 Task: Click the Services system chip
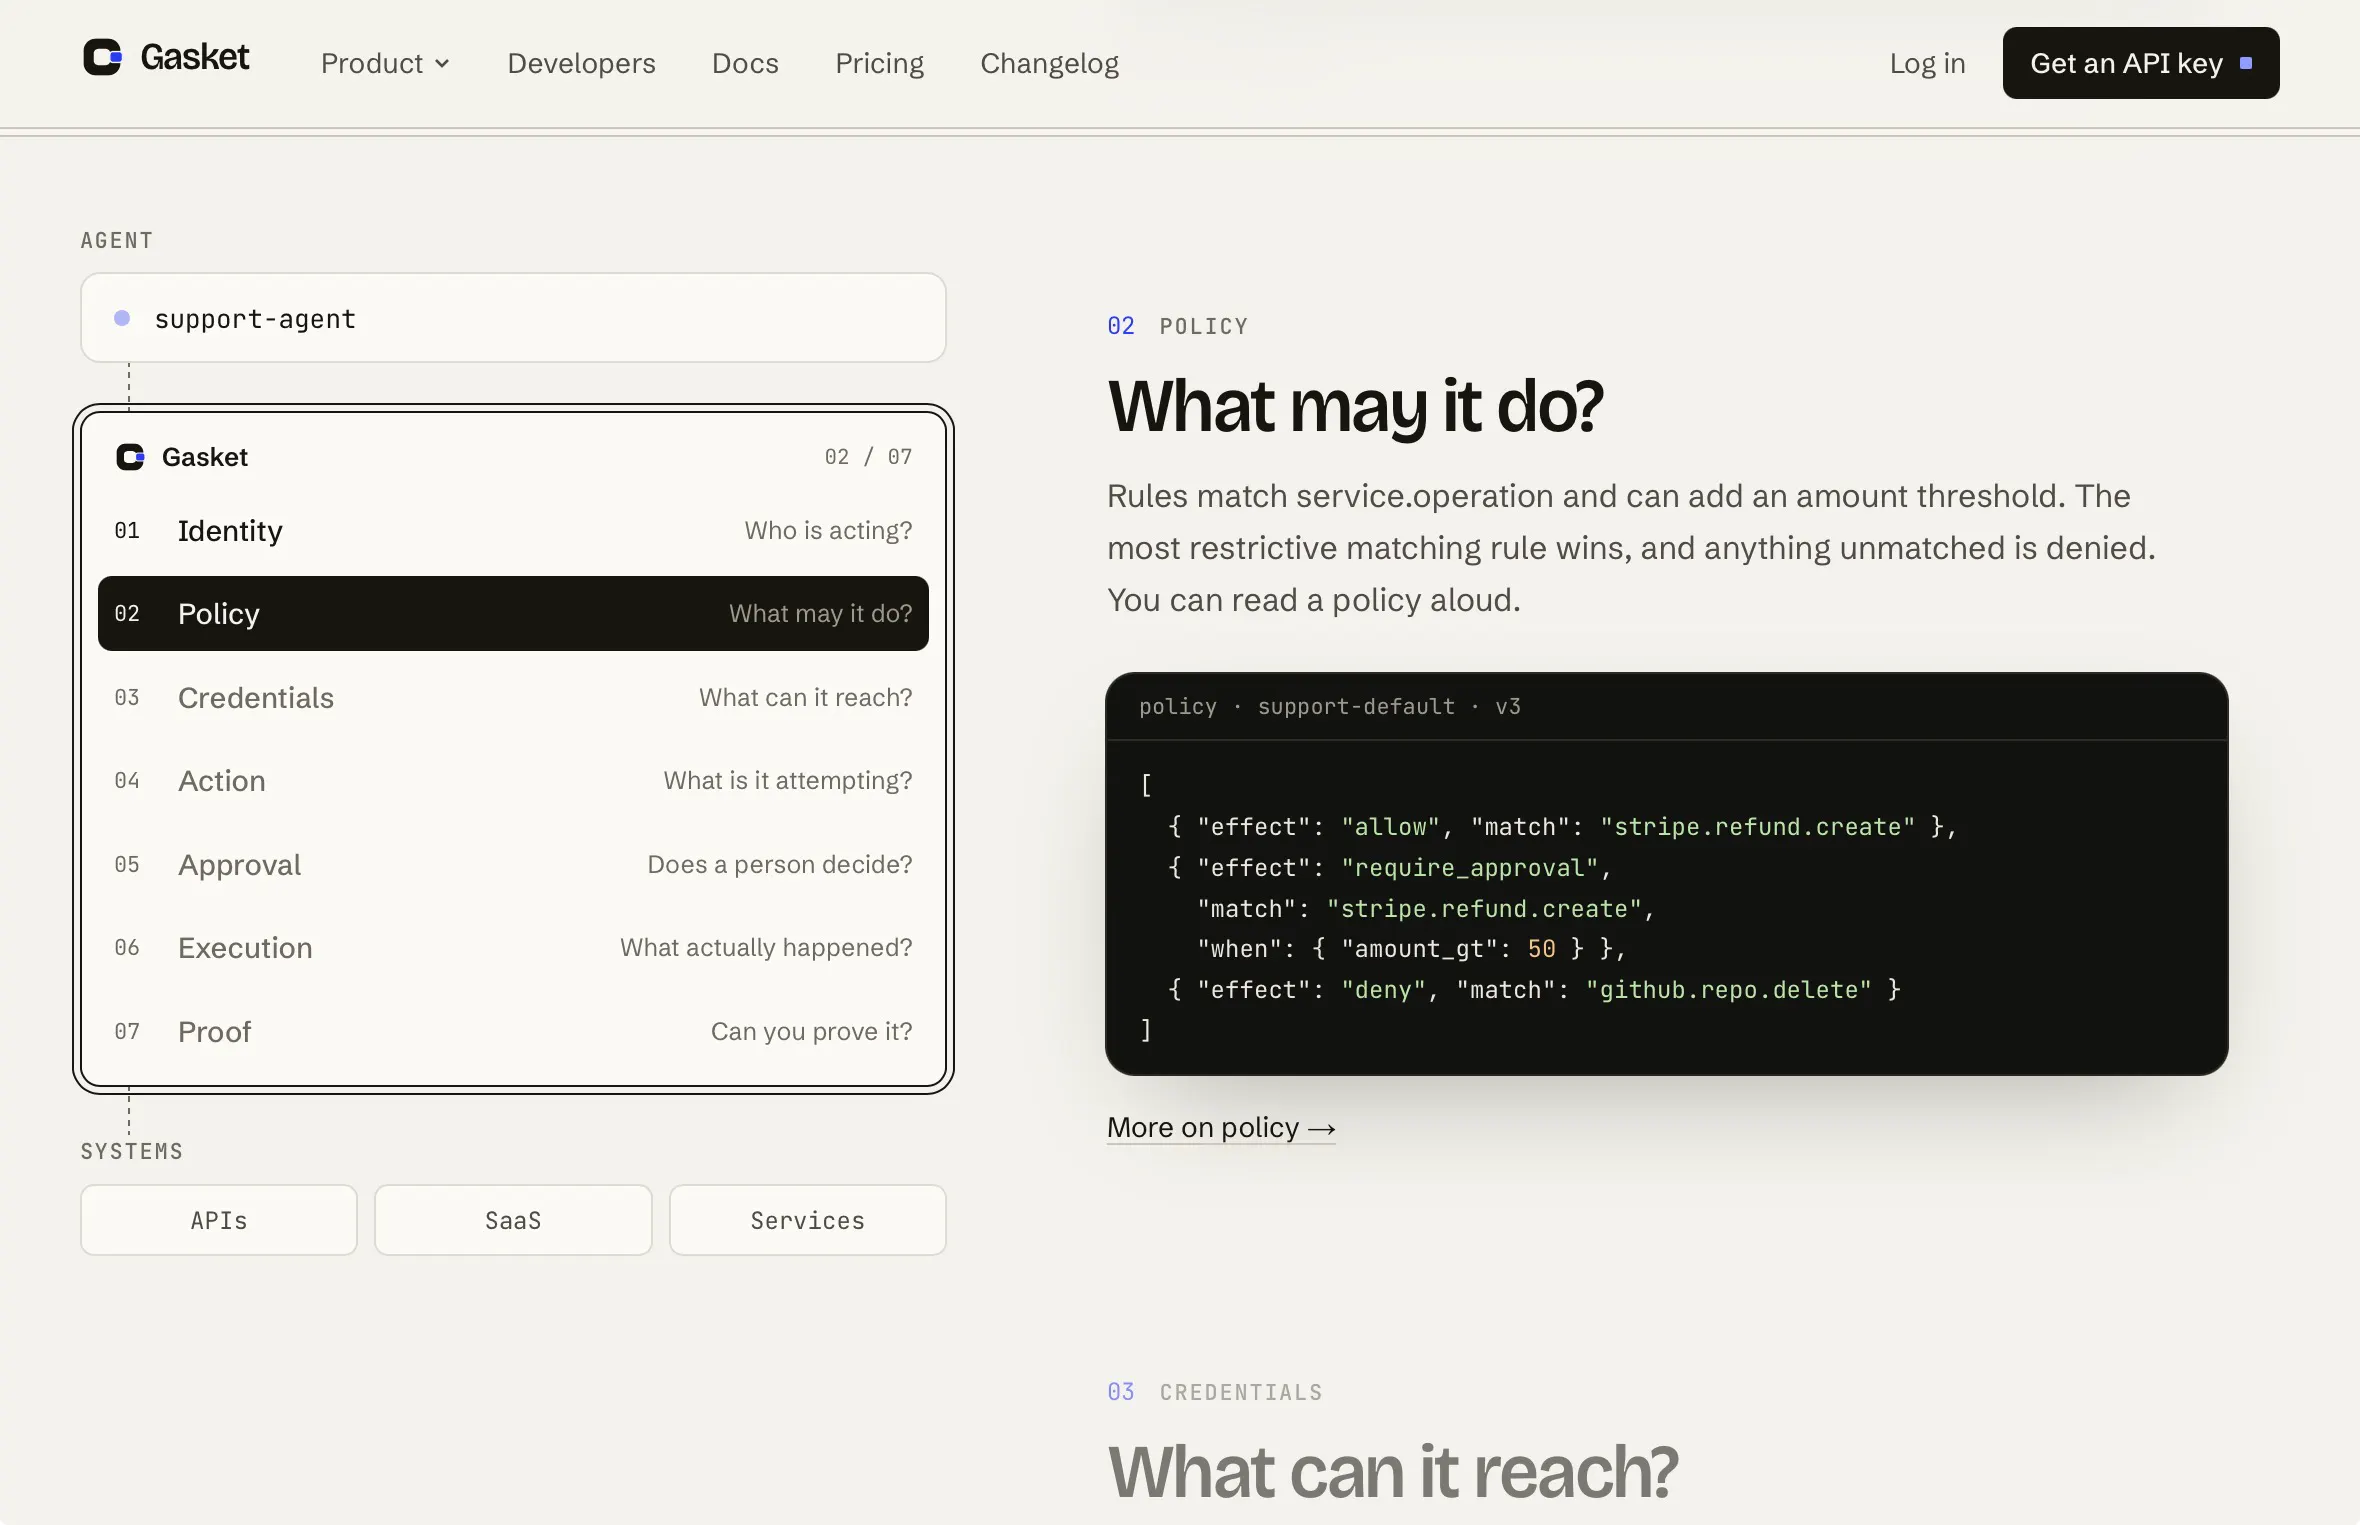pos(808,1220)
